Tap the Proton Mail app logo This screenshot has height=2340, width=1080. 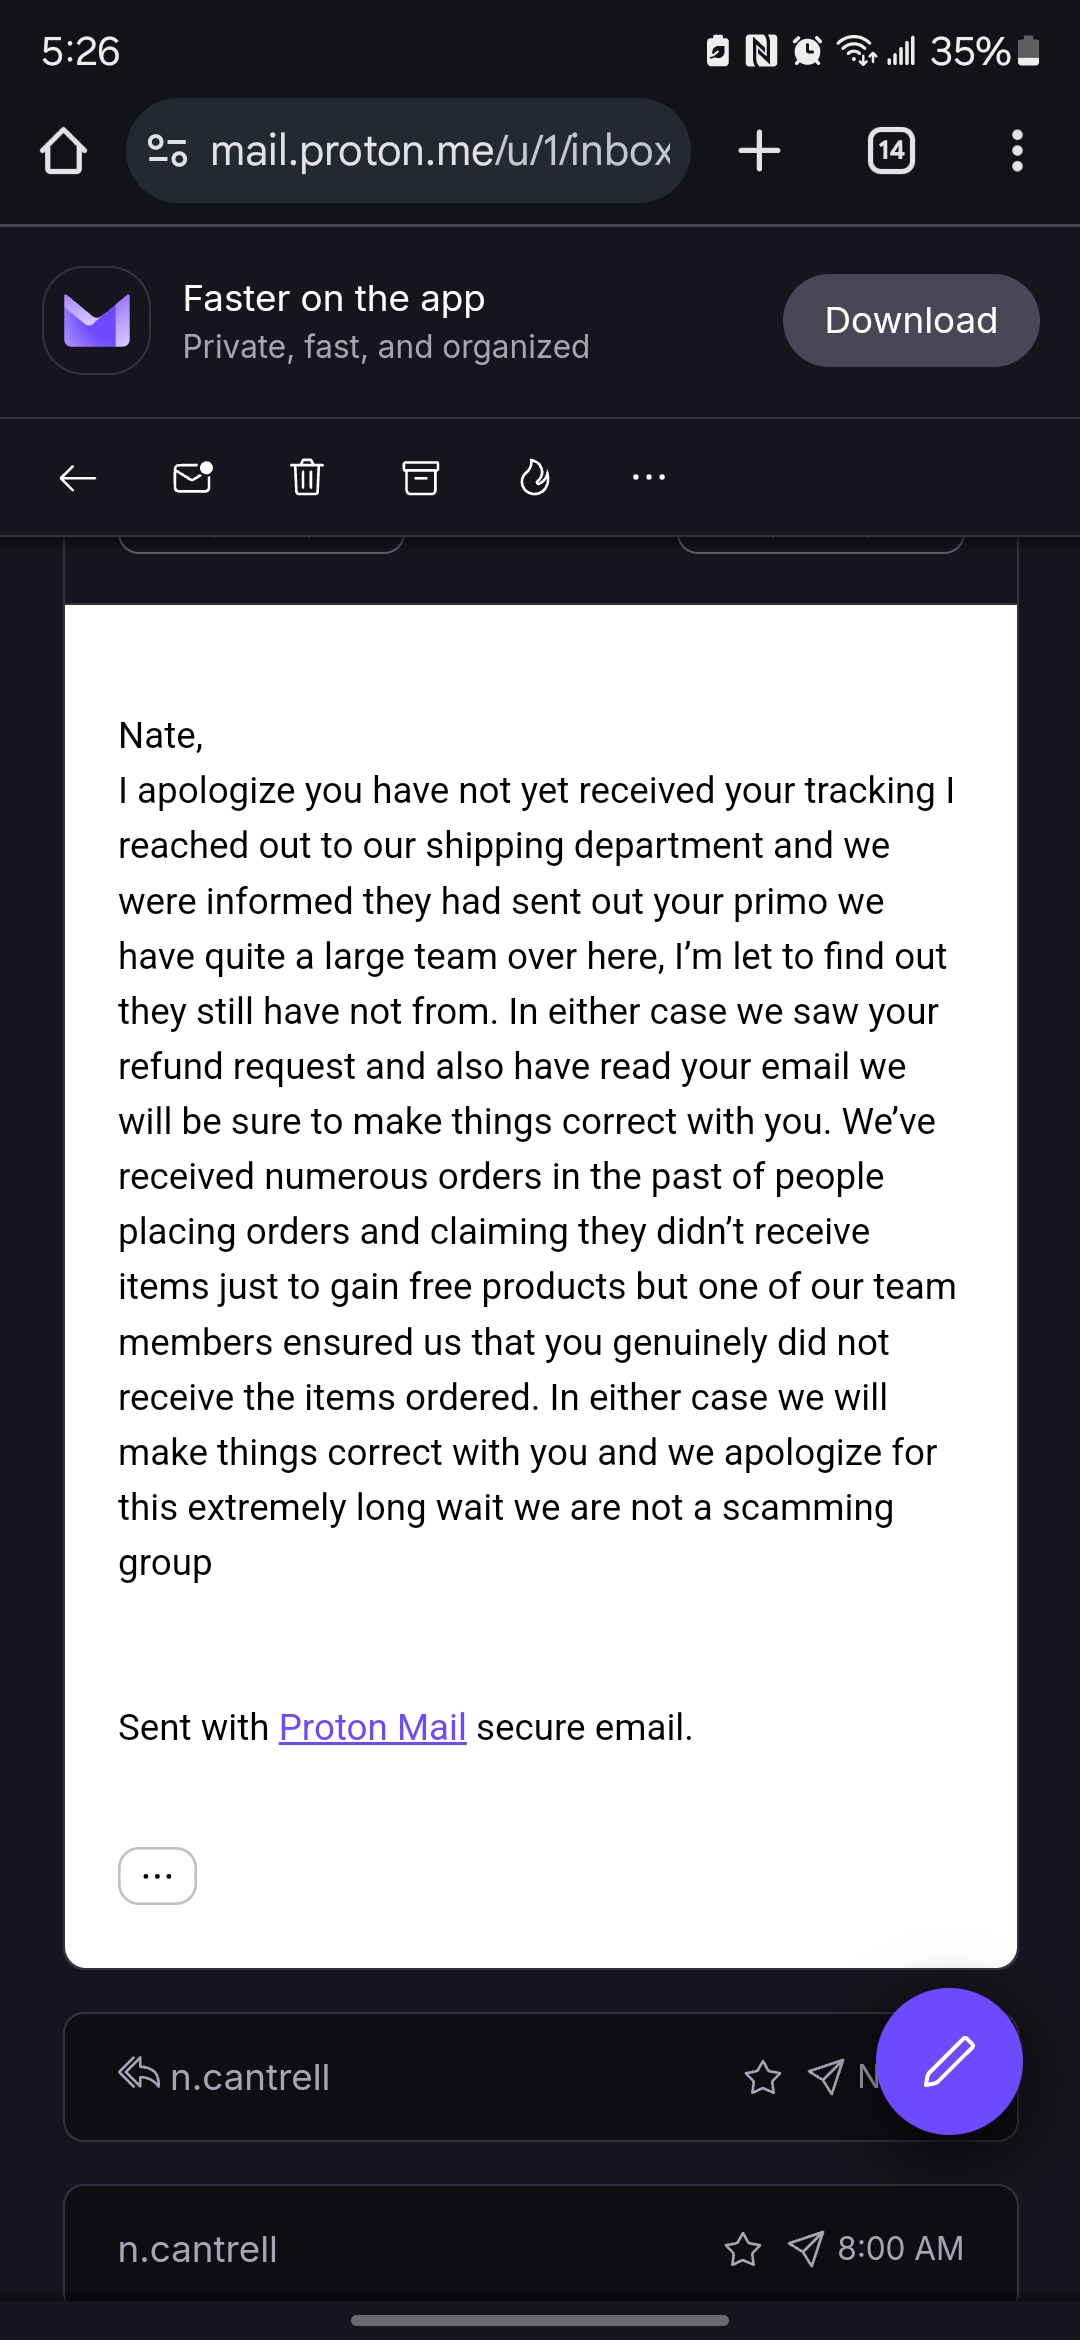97,321
